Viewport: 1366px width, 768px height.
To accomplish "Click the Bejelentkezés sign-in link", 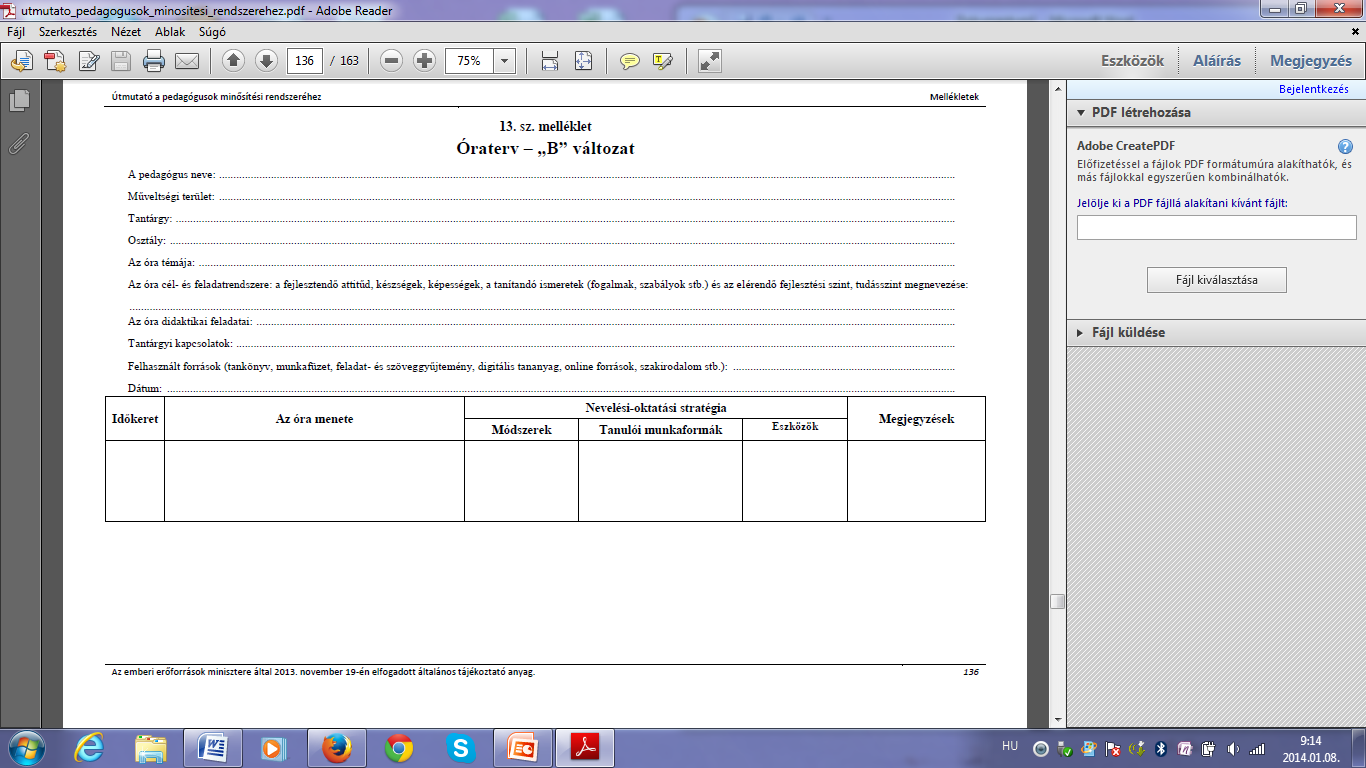I will [1314, 89].
